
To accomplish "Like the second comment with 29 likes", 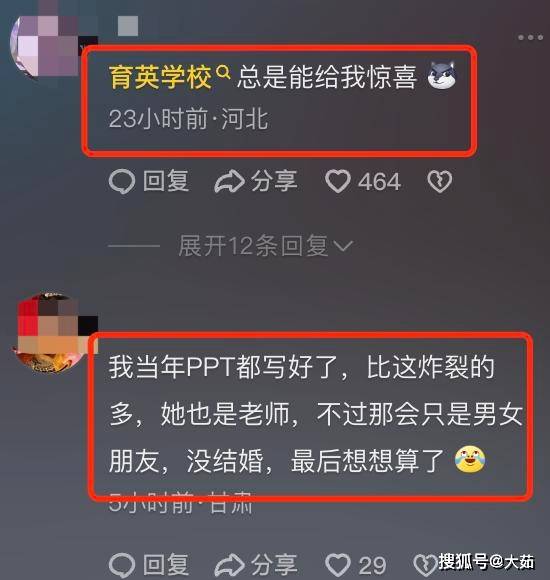I will click(337, 565).
